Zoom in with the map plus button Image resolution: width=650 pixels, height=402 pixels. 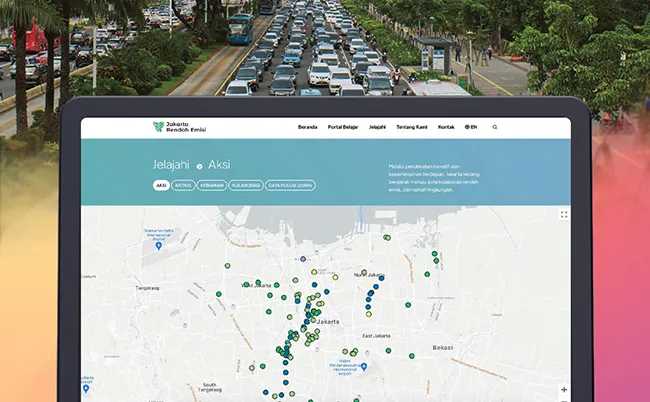(564, 390)
